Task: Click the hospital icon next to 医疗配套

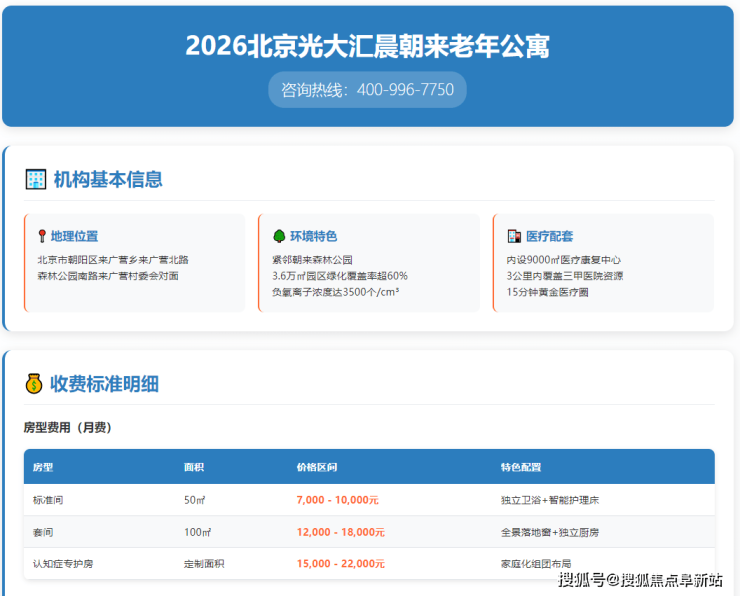Action: (x=514, y=237)
